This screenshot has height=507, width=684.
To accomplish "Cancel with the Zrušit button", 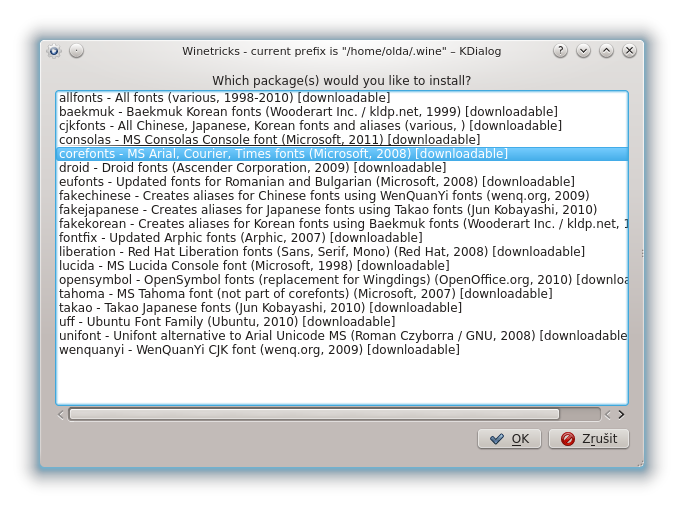I will (x=589, y=438).
